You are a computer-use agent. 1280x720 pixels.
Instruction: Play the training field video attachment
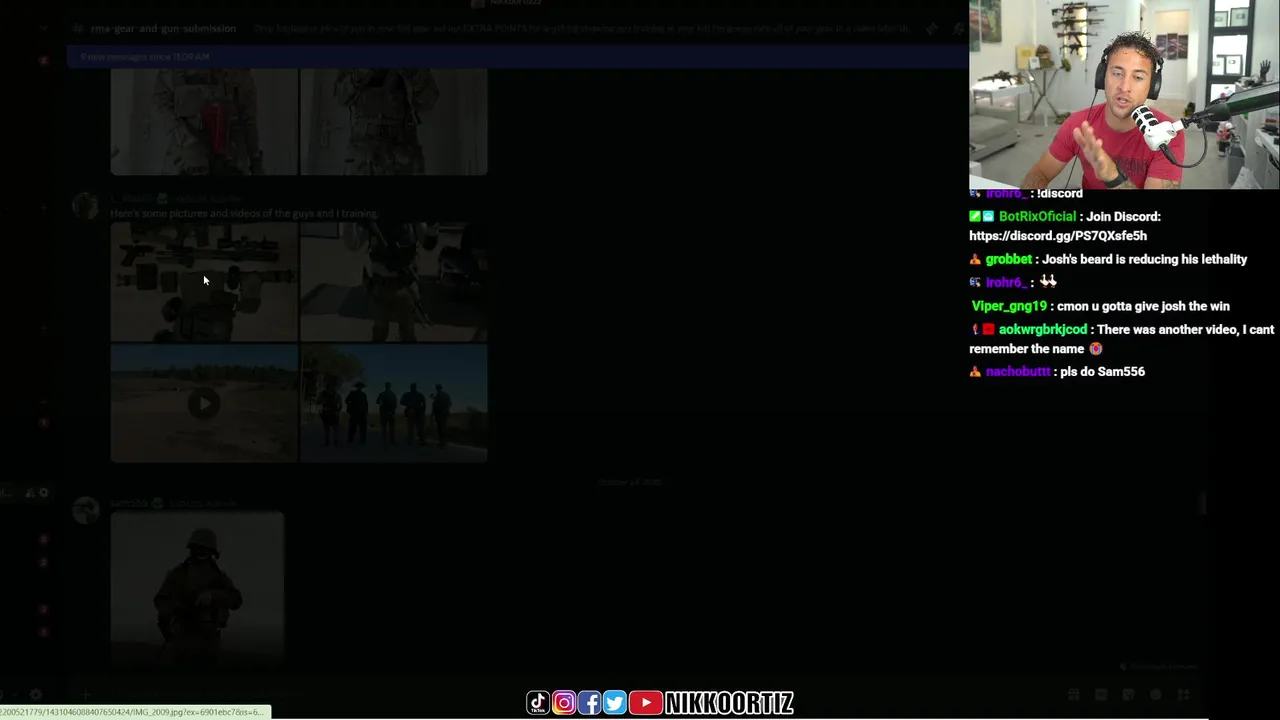[x=204, y=403]
